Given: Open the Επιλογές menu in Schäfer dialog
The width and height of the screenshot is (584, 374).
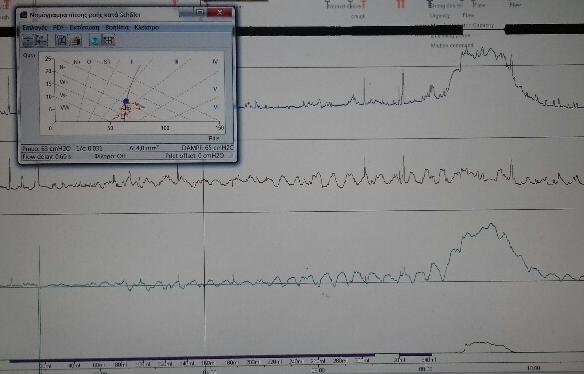Looking at the screenshot, I should [x=35, y=28].
